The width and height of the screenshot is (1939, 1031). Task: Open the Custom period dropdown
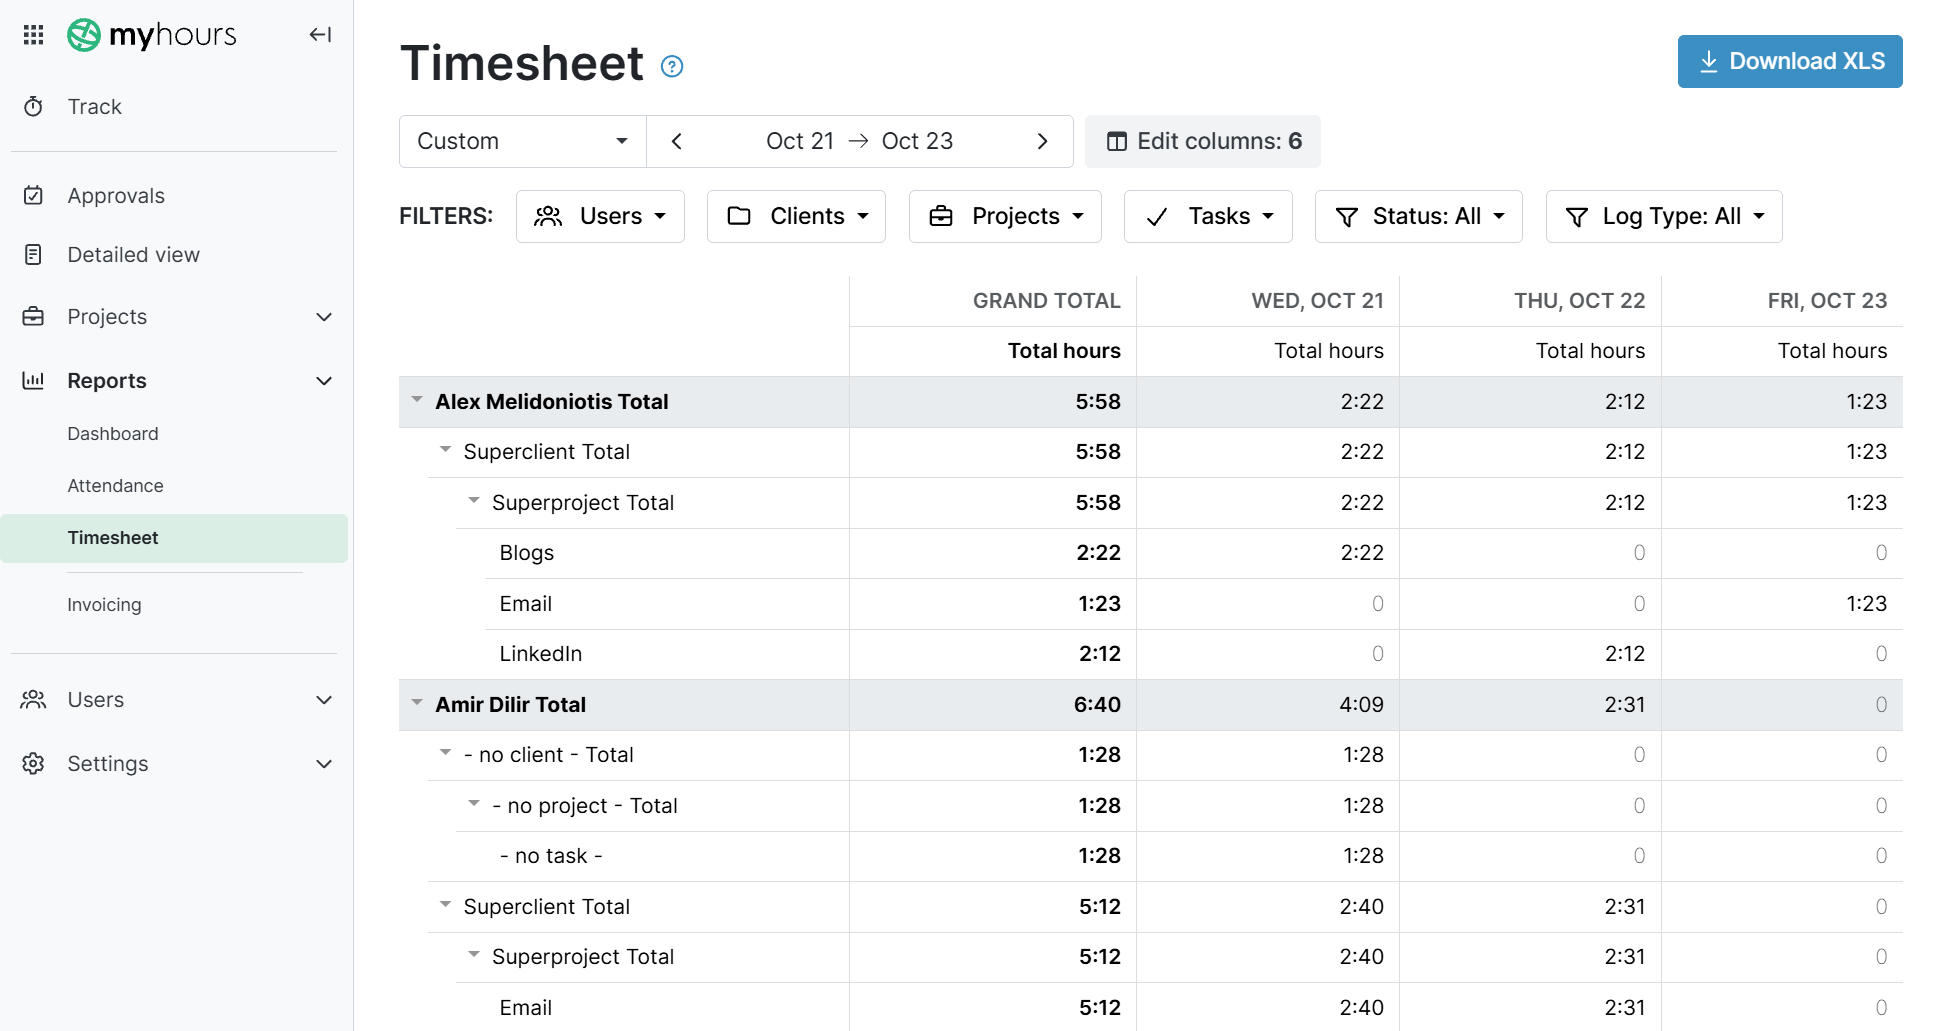click(x=523, y=141)
